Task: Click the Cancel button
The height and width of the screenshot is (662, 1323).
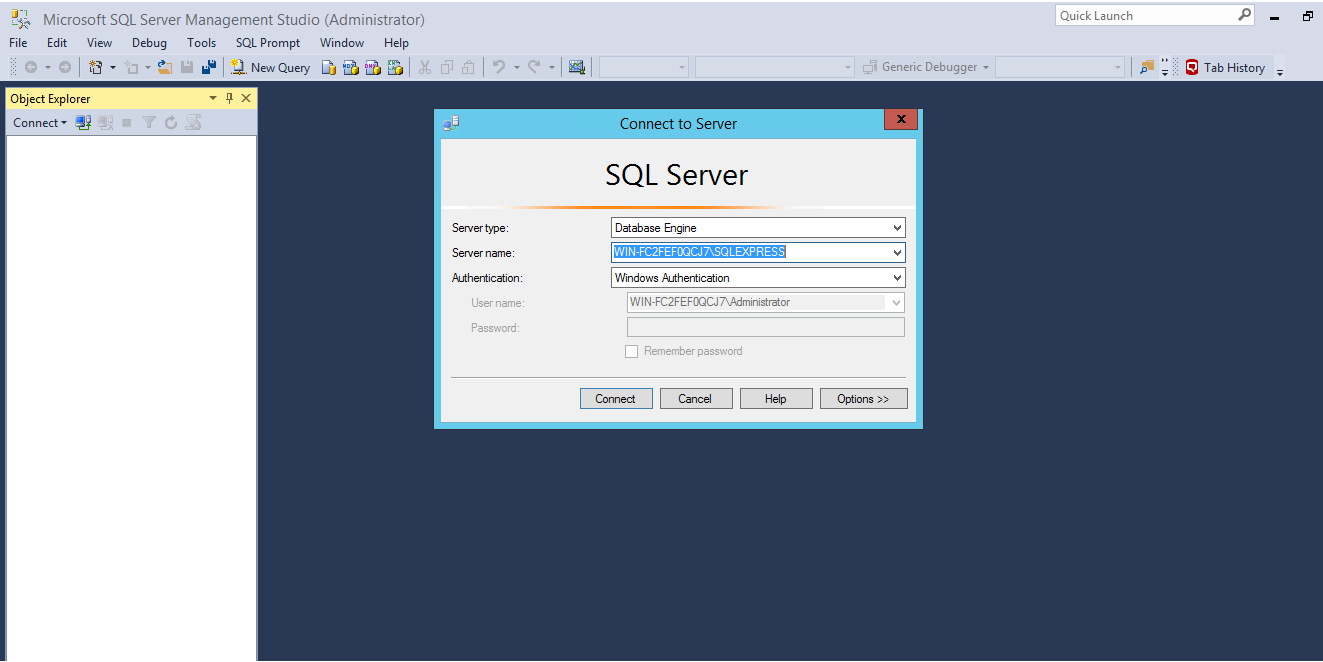Action: pyautogui.click(x=695, y=399)
